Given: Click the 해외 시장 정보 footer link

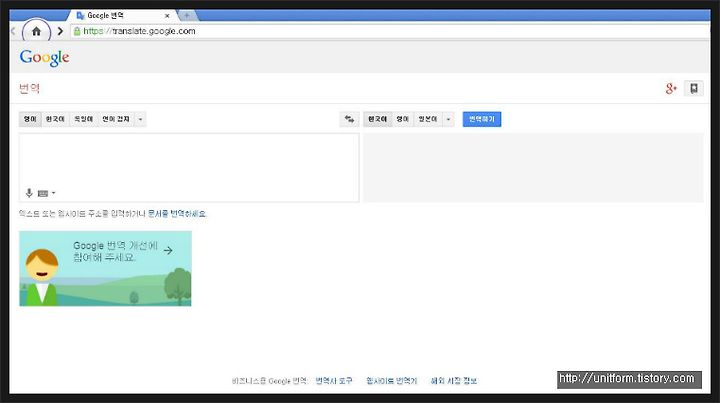Looking at the screenshot, I should [454, 381].
